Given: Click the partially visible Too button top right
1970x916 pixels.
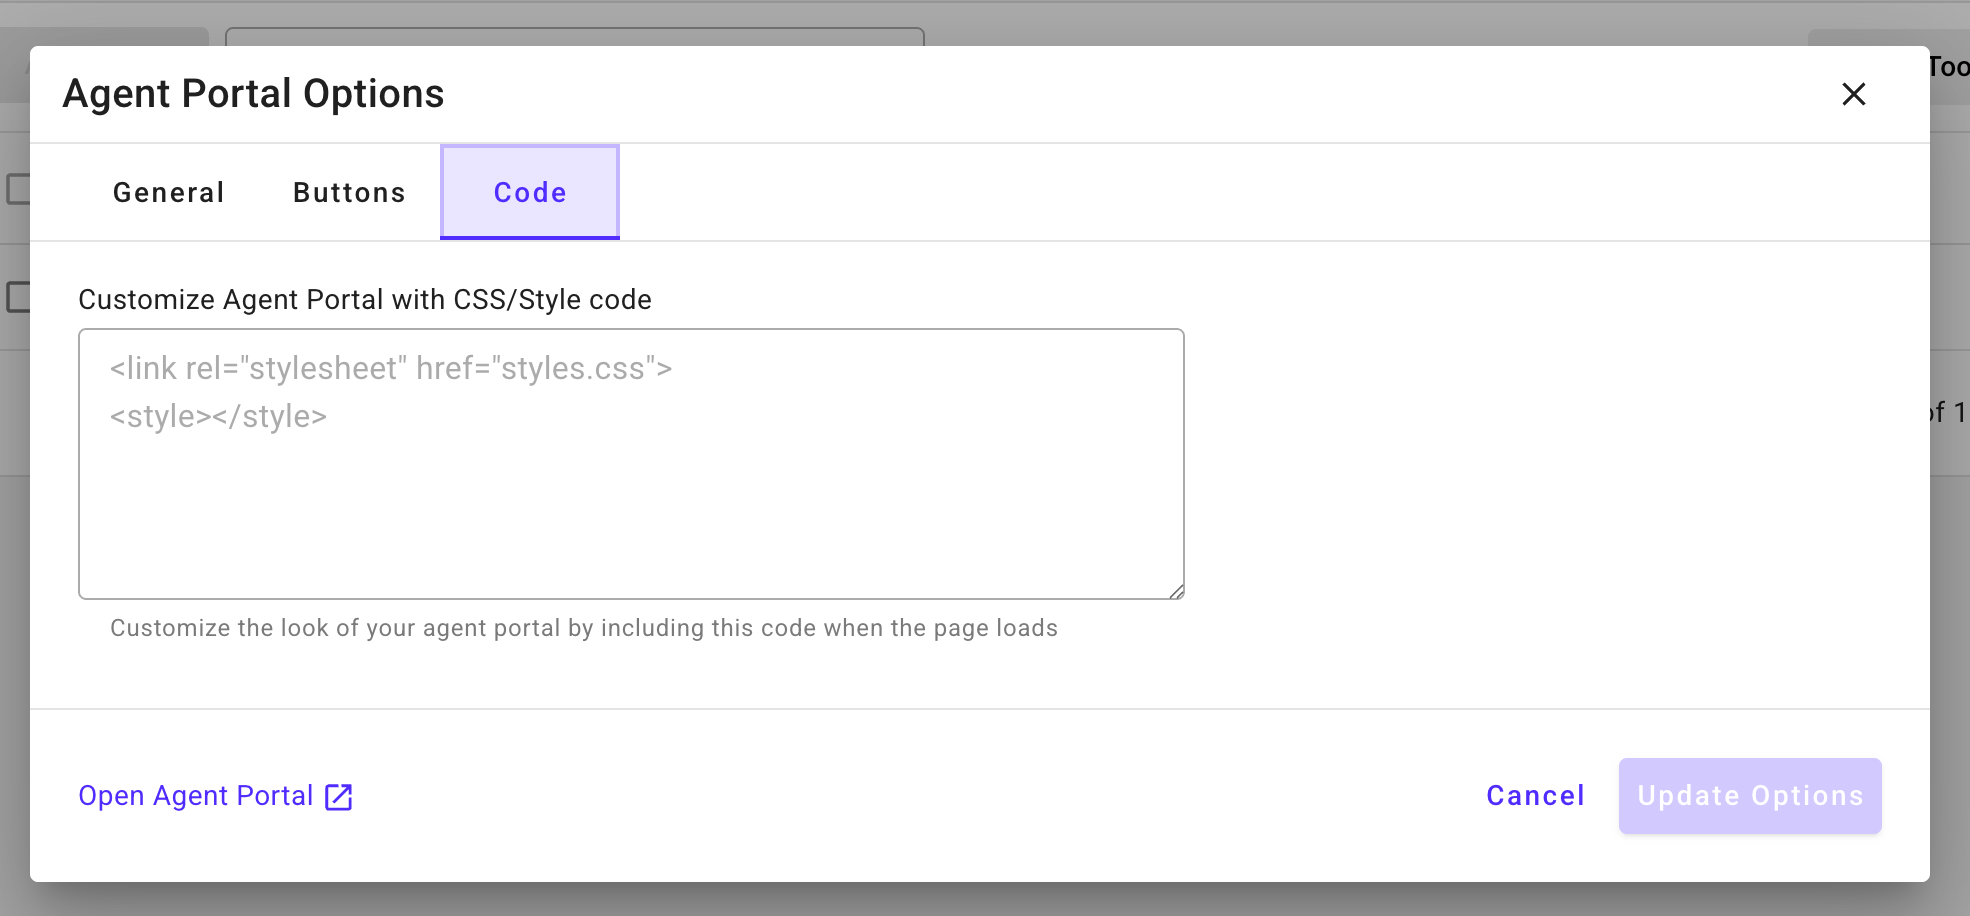Looking at the screenshot, I should coord(1950,67).
